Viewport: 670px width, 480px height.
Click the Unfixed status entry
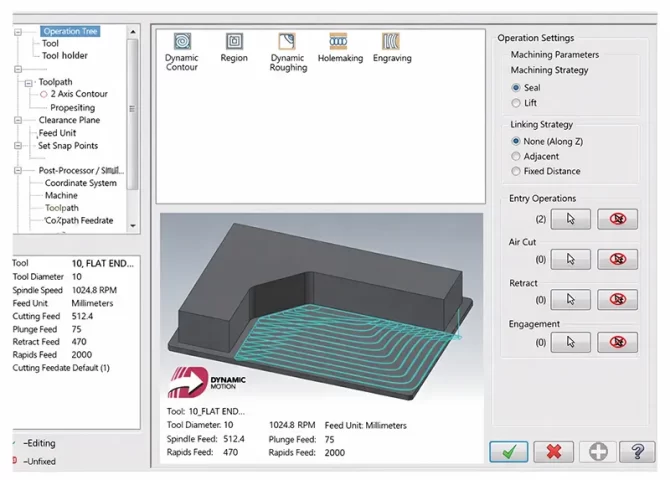click(39, 462)
